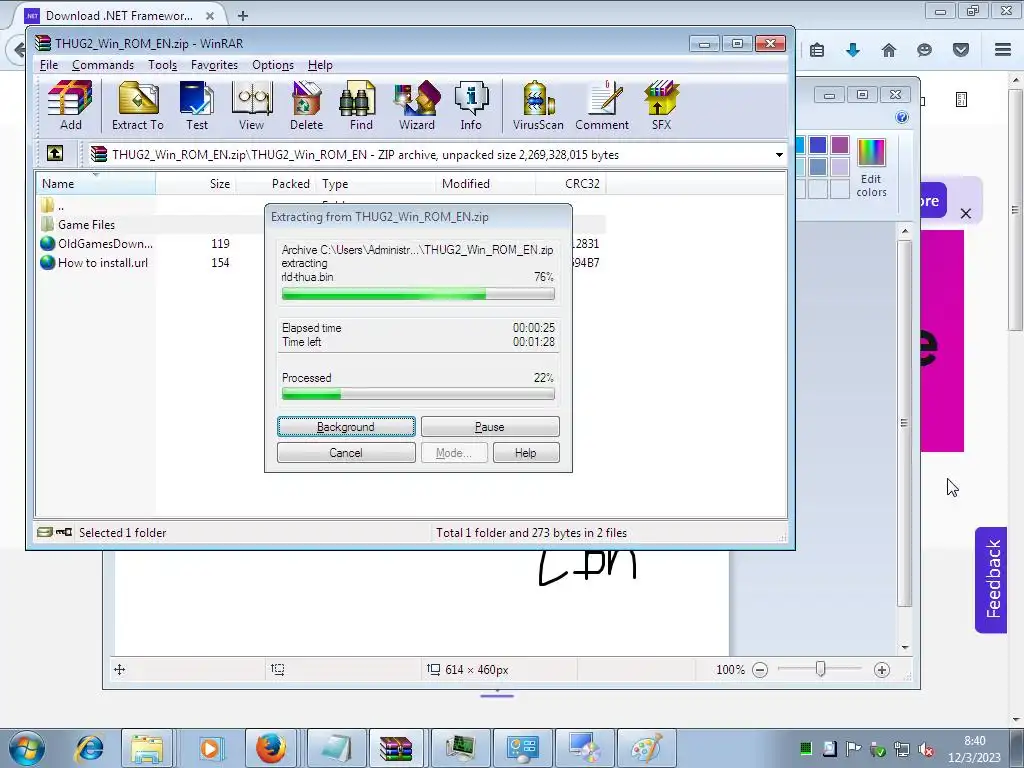1024x768 pixels.
Task: Open the Favorites menu
Action: point(214,65)
